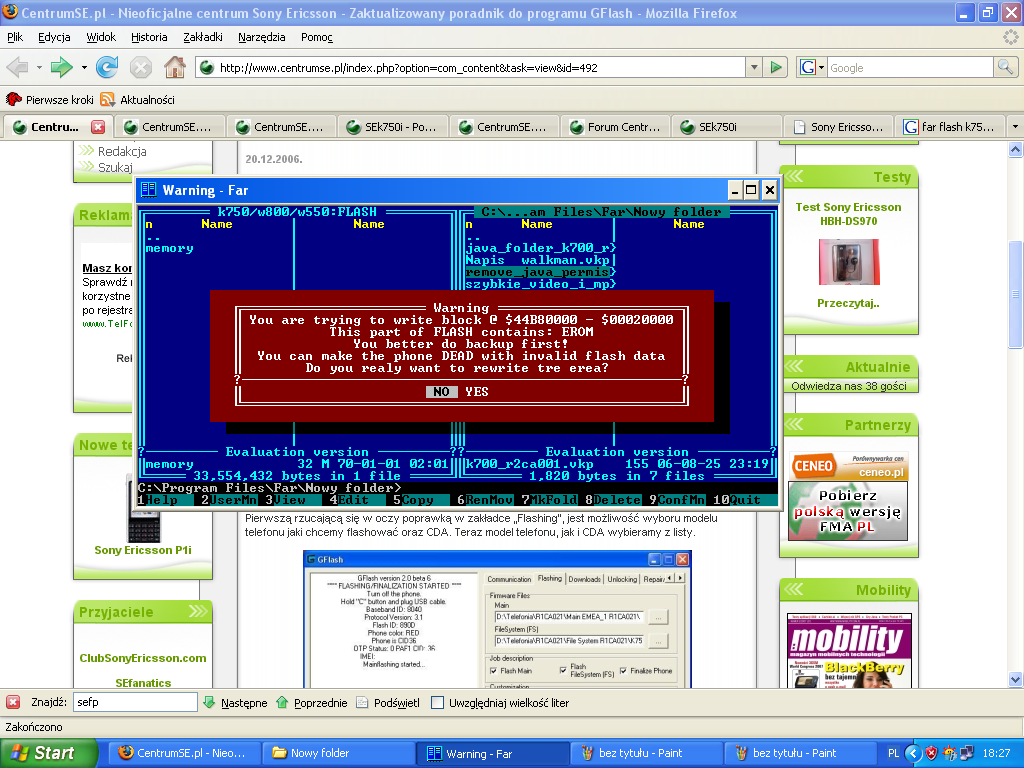
Task: Click Następne find-next arrow icon
Action: click(x=209, y=703)
